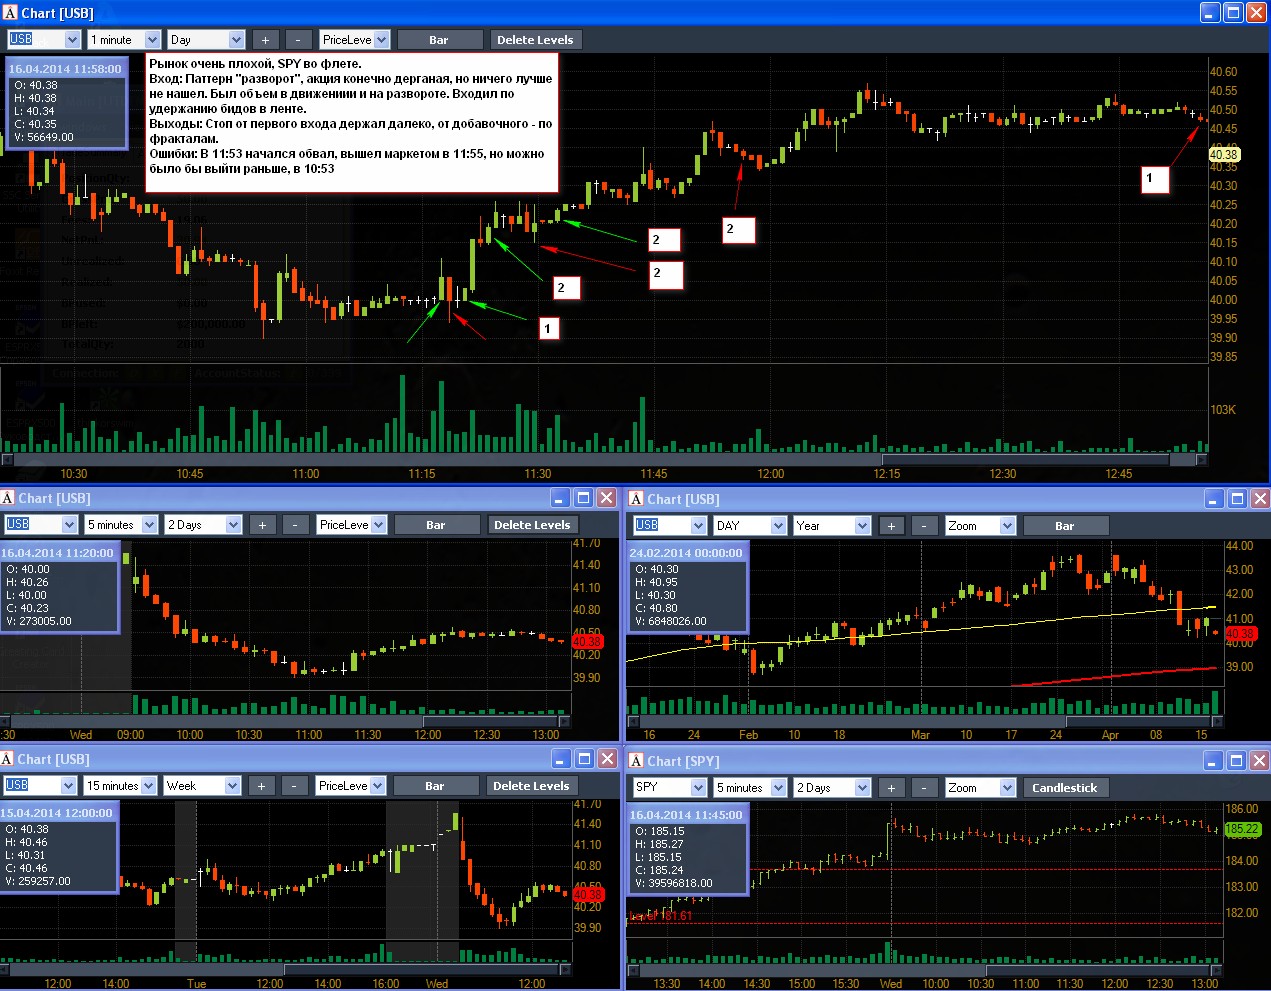Click the A app icon in SPY chart title
Screen dimensions: 1271x991
636,761
